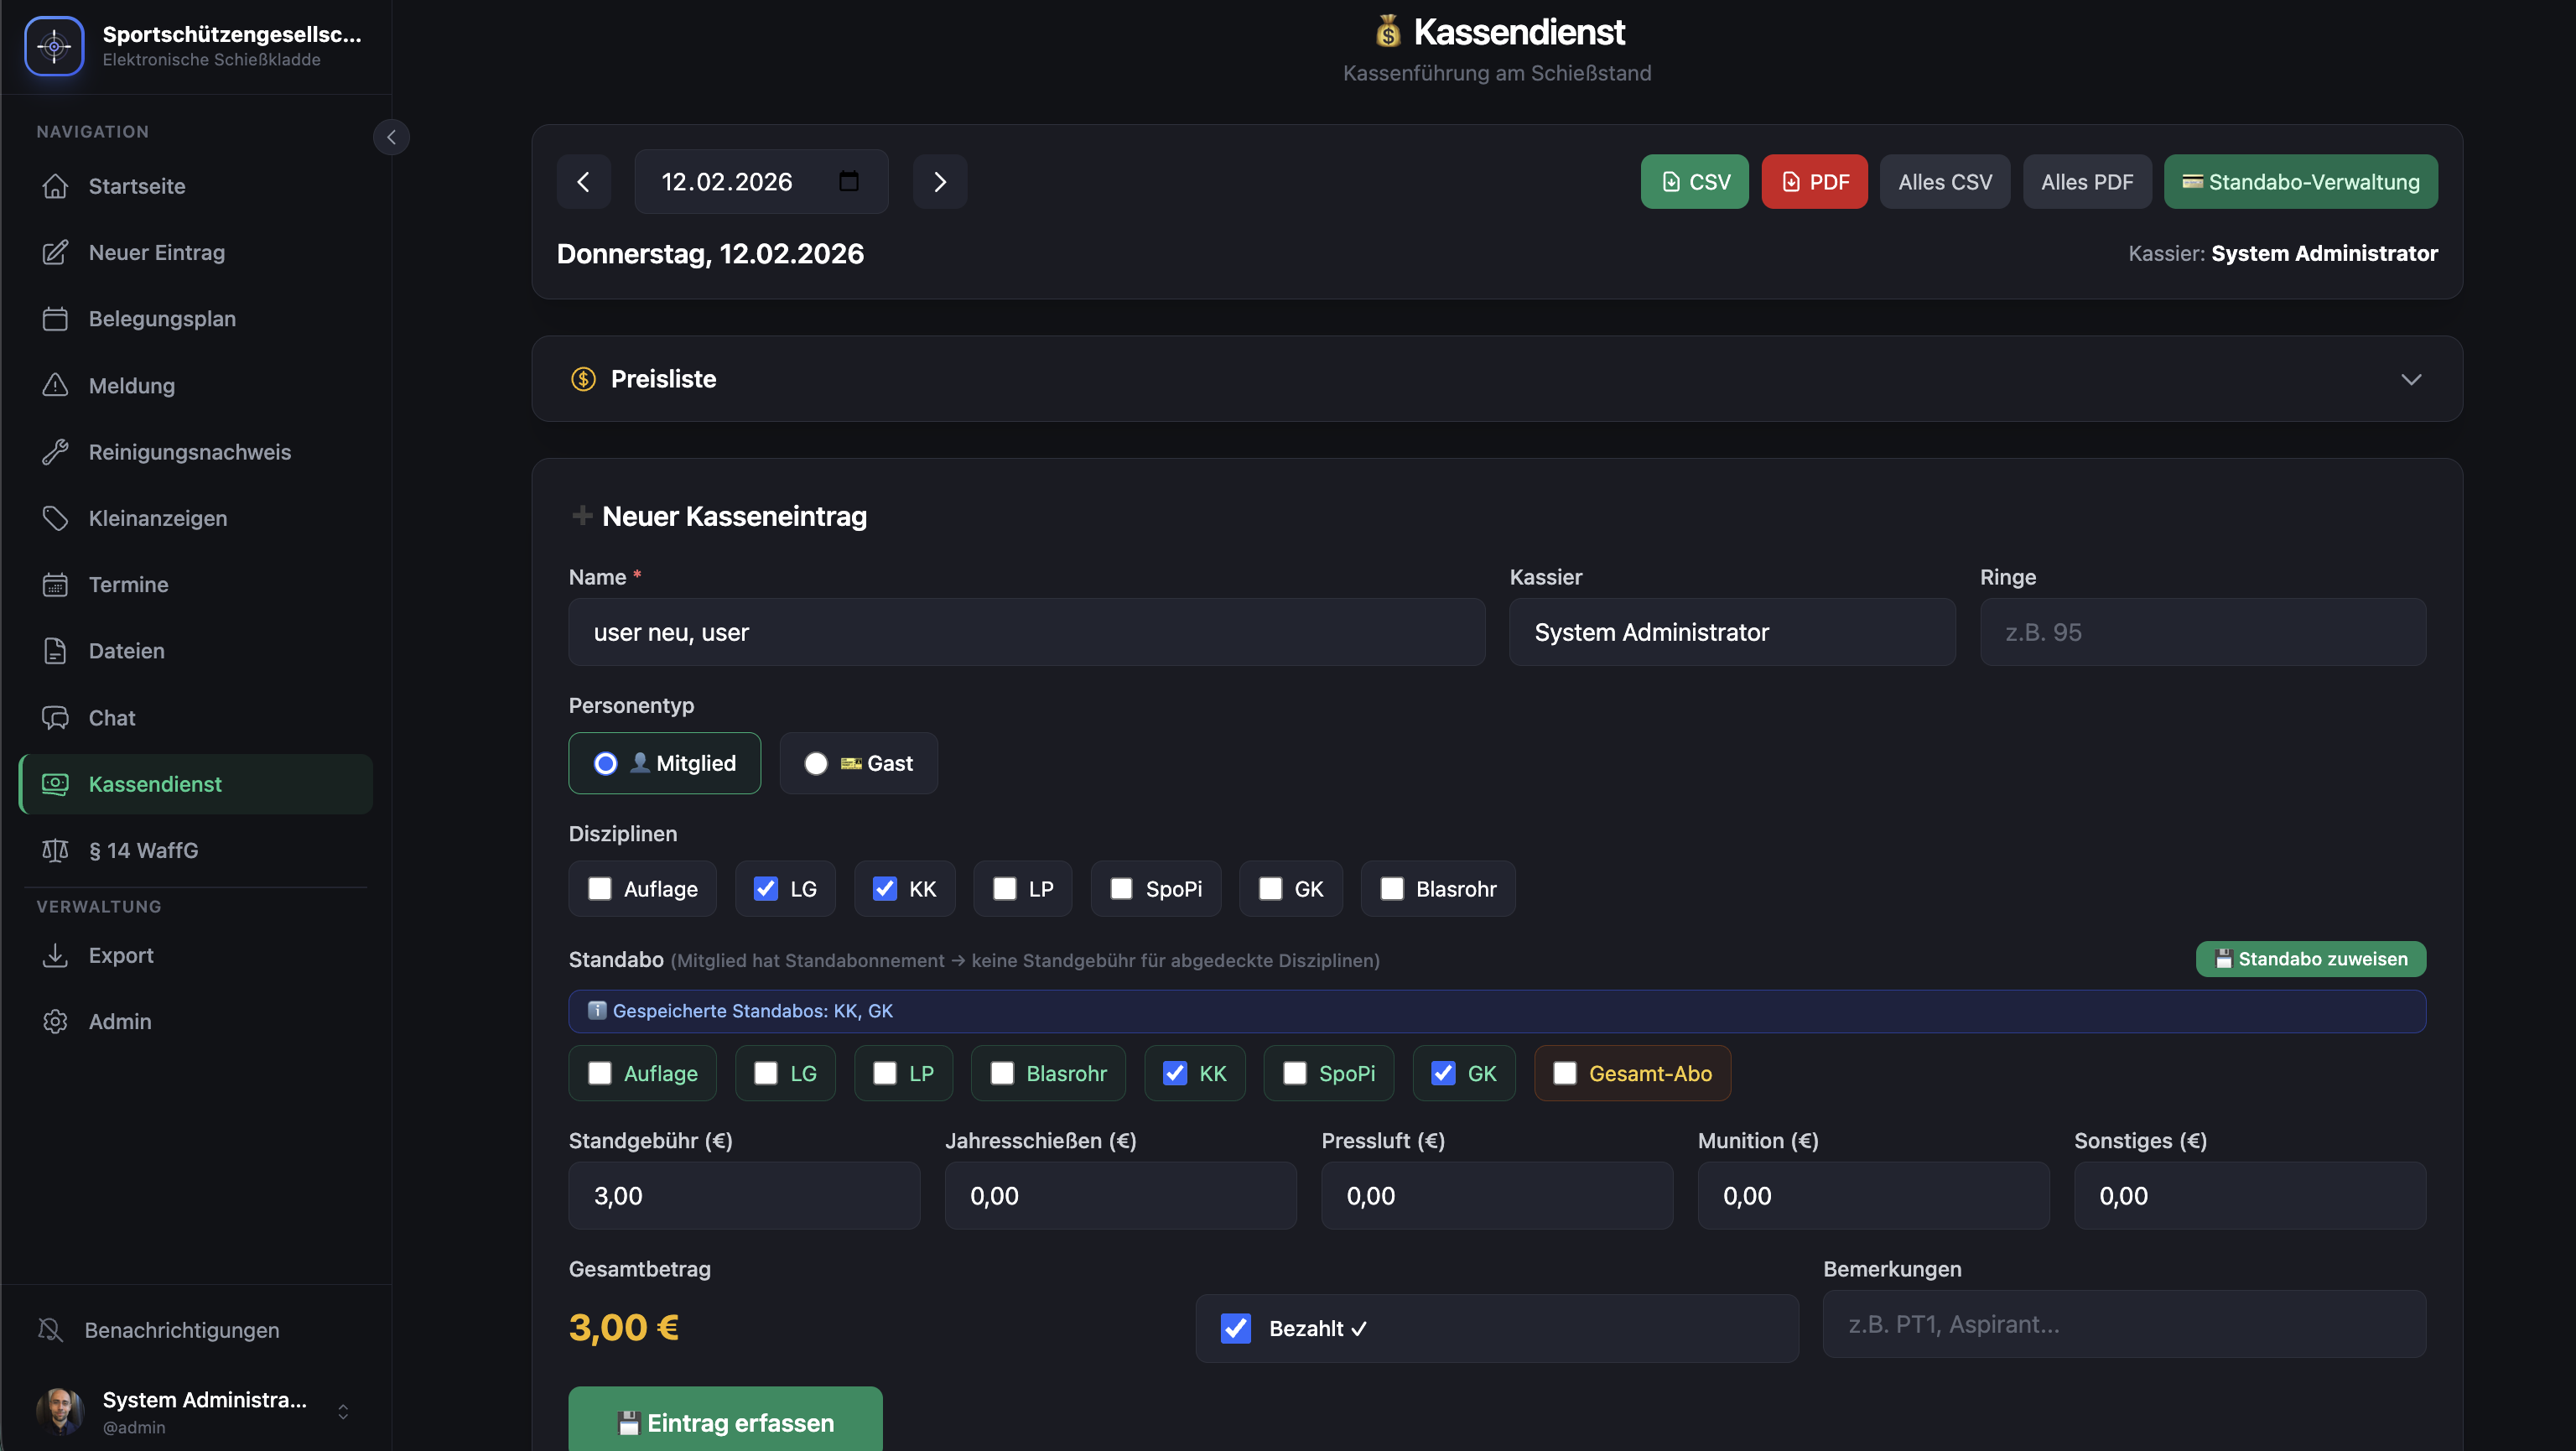Collapse the sidebar with chevron button
Viewport: 2576px width, 1451px height.
391,137
